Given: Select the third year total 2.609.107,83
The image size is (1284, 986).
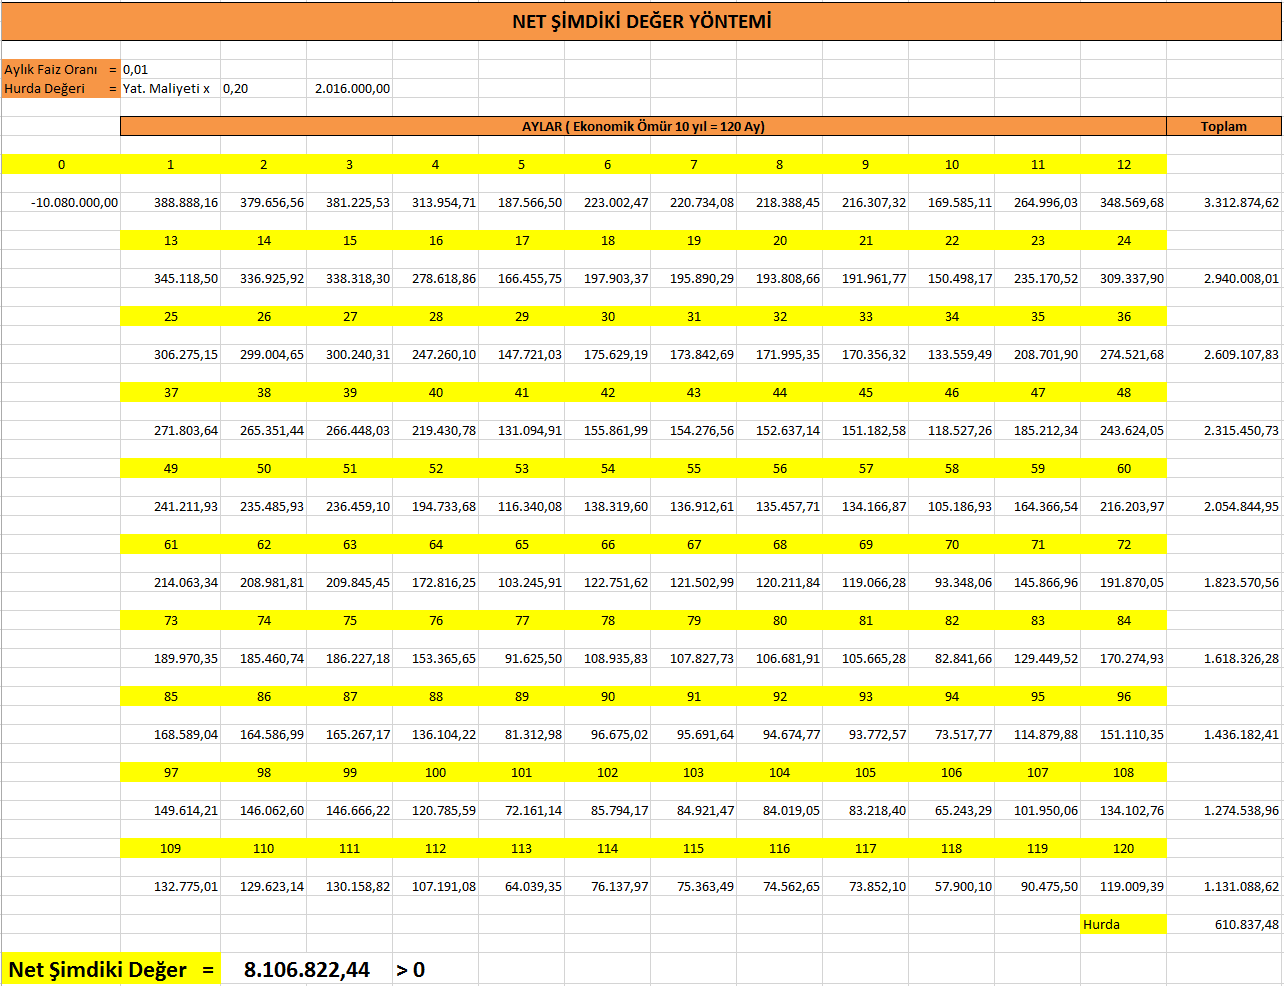Looking at the screenshot, I should [1241, 355].
